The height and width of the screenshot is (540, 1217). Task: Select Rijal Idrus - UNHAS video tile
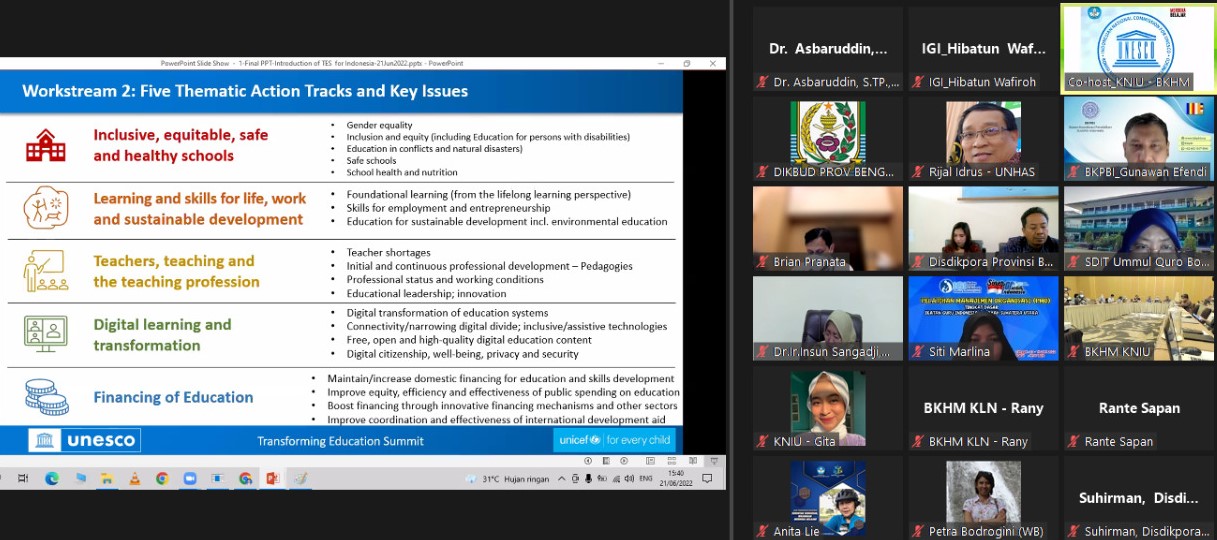pos(983,140)
